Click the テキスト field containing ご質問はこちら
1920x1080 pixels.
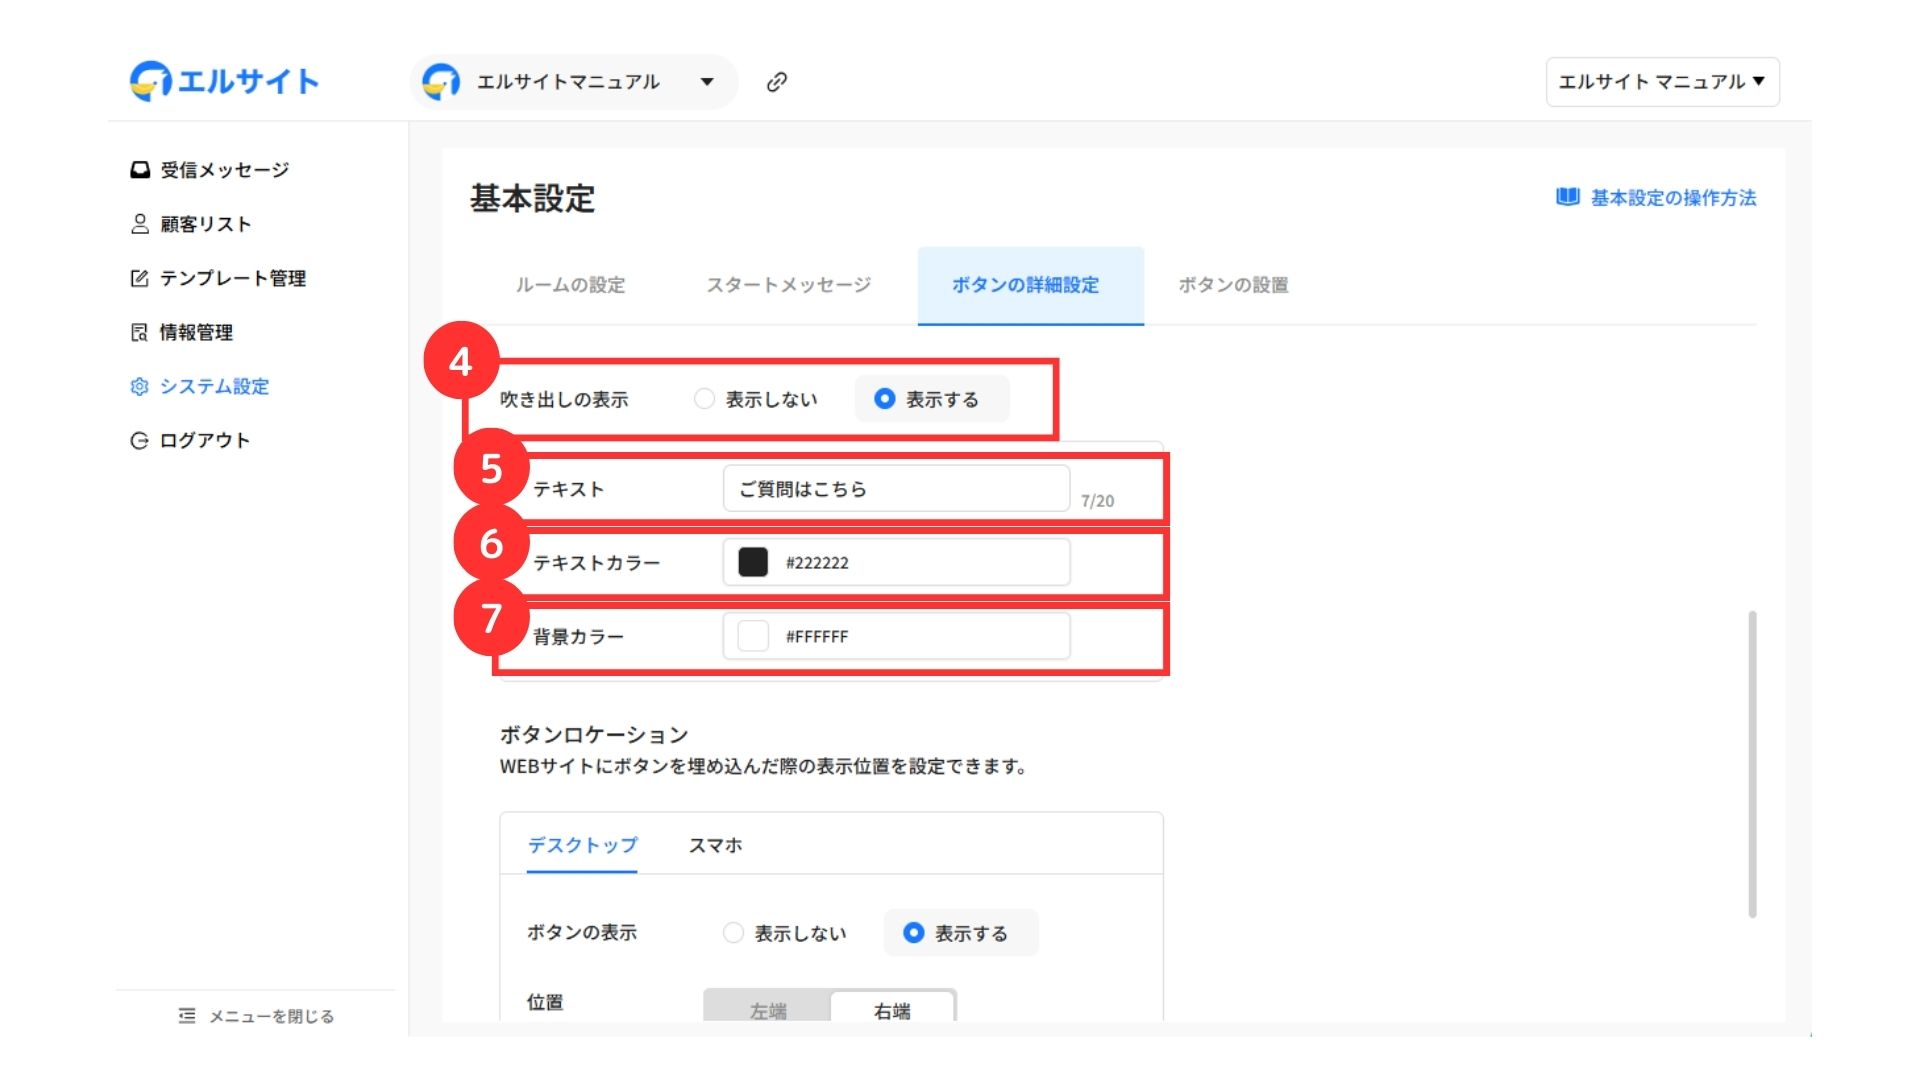[x=895, y=489]
